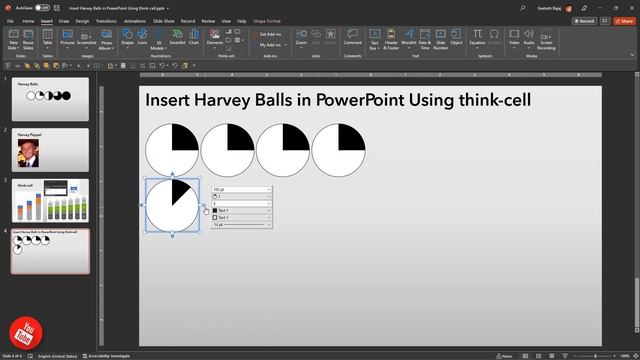Insert a Text Box
This screenshot has height=360, width=640.
coord(374,40)
